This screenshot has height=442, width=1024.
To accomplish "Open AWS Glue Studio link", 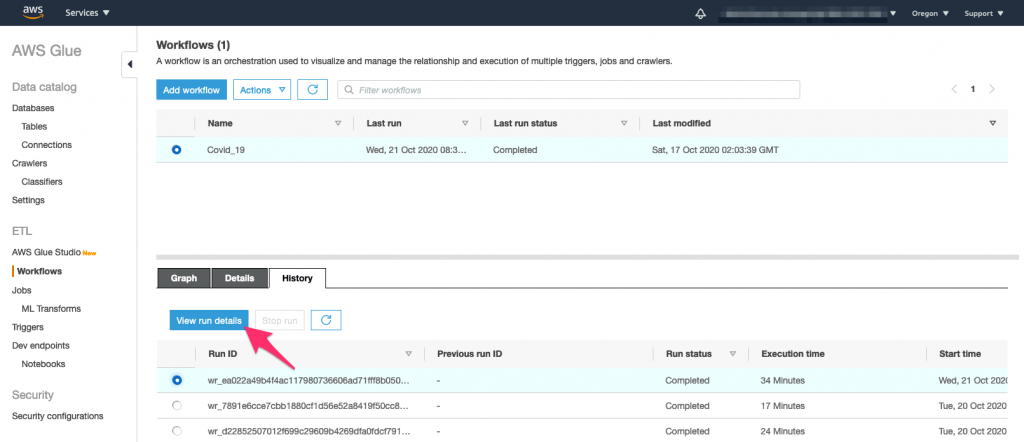I will 46,252.
